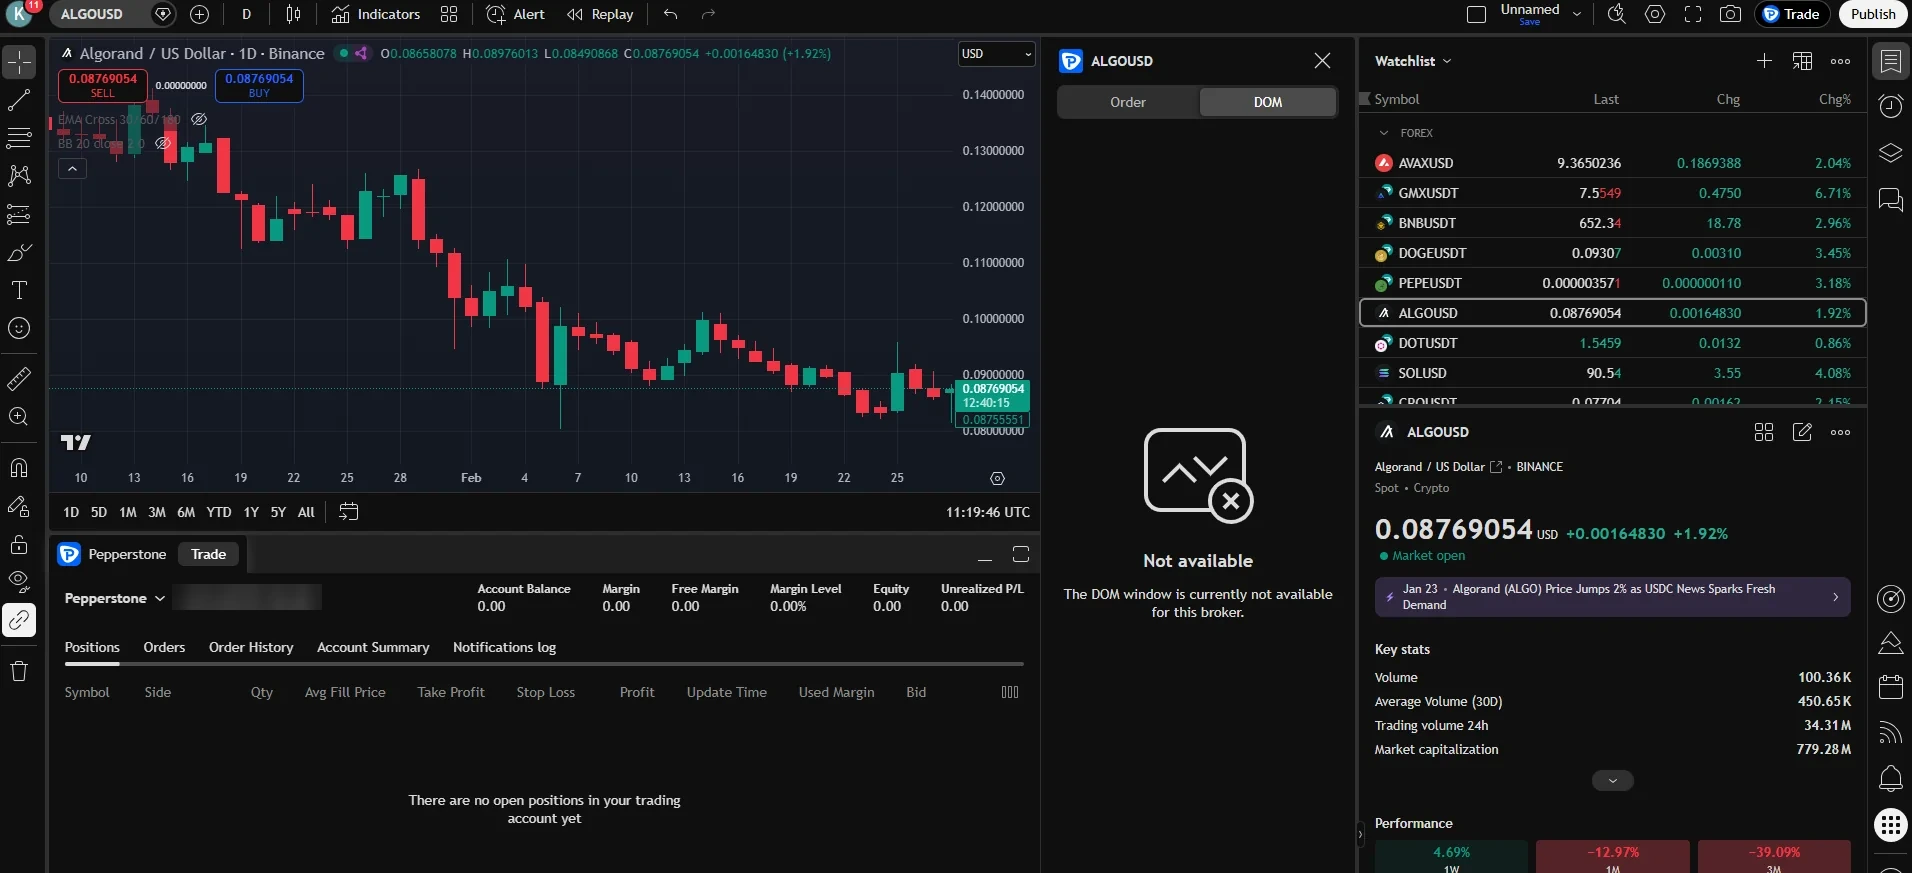Enter fullscreen mode
Image resolution: width=1912 pixels, height=873 pixels.
[1693, 14]
